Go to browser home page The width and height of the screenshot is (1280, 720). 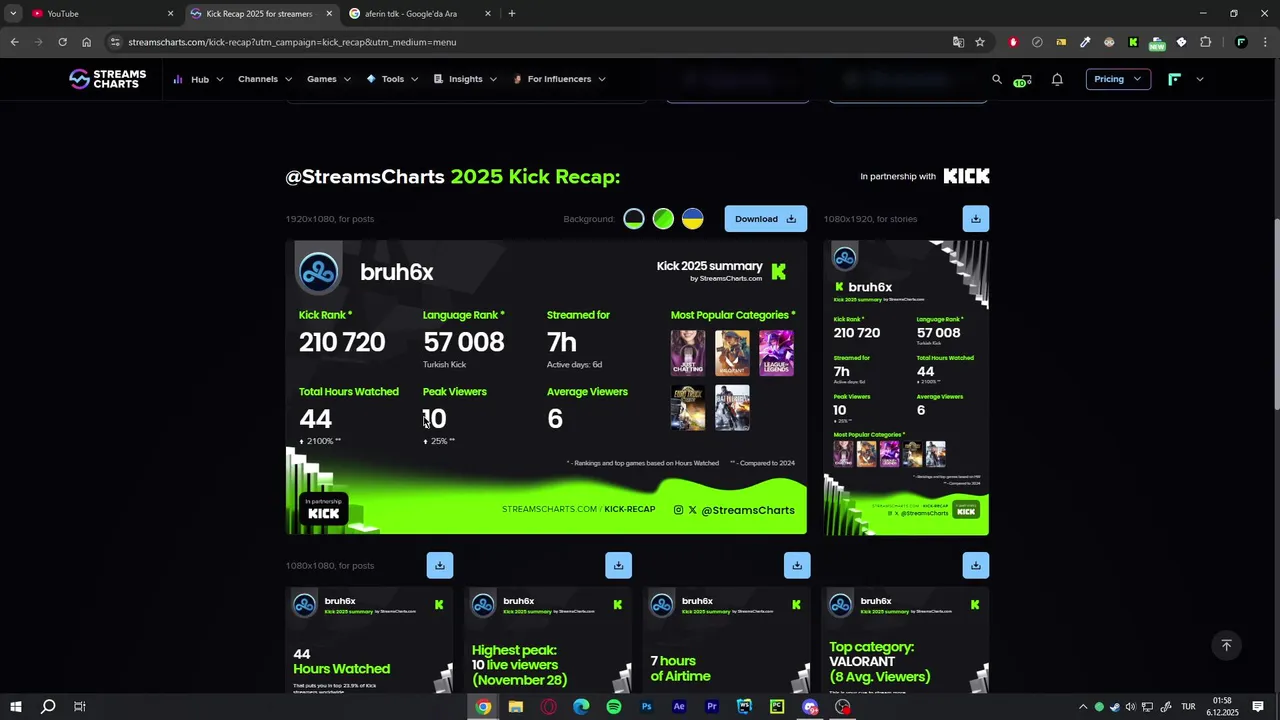coord(86,42)
